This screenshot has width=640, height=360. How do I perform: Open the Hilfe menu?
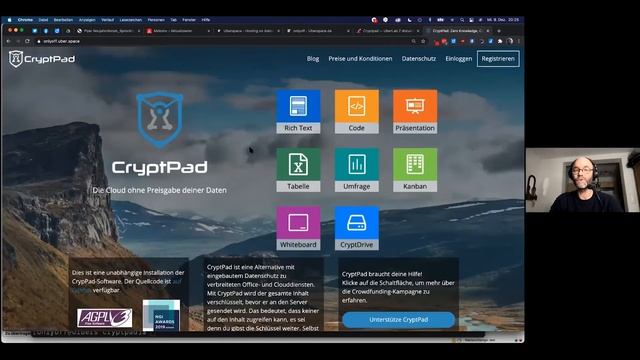[x=206, y=20]
